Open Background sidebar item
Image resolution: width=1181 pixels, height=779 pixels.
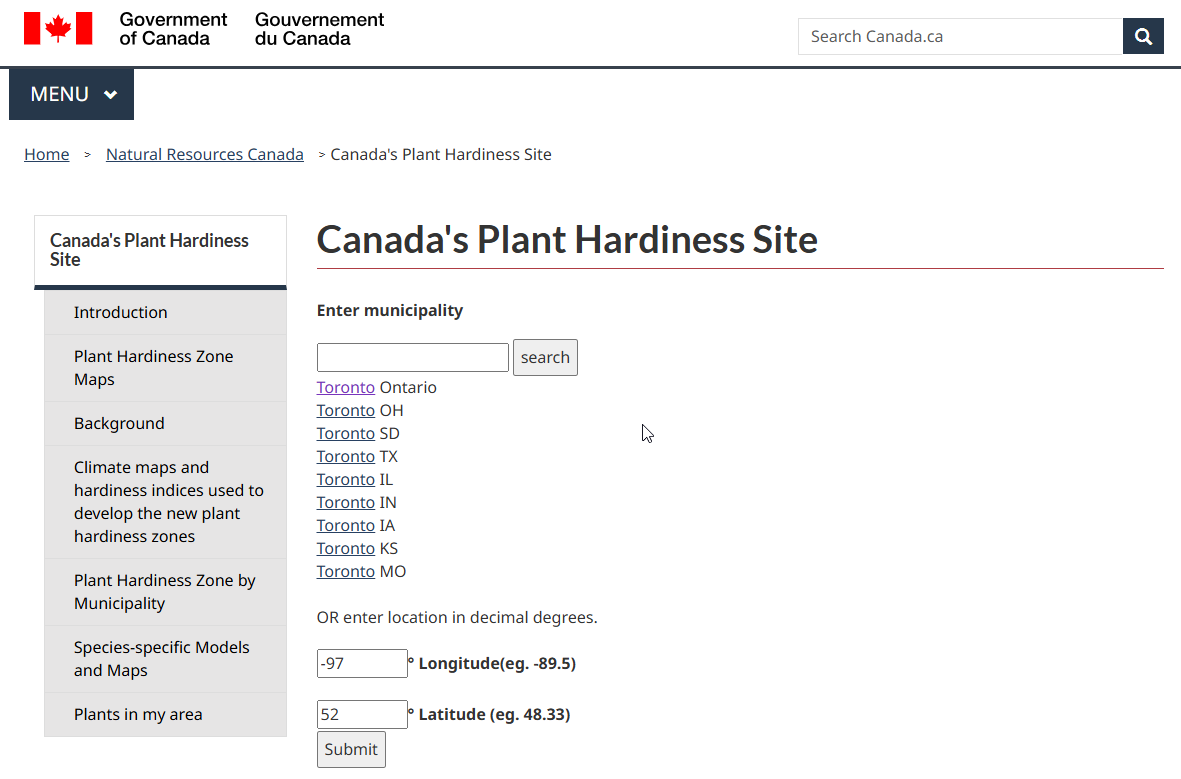pyautogui.click(x=165, y=423)
